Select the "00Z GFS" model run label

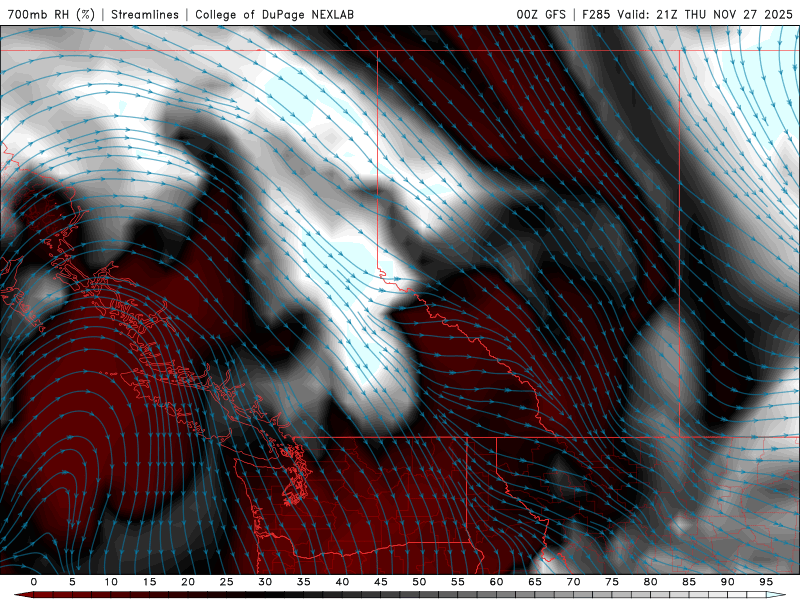(541, 14)
